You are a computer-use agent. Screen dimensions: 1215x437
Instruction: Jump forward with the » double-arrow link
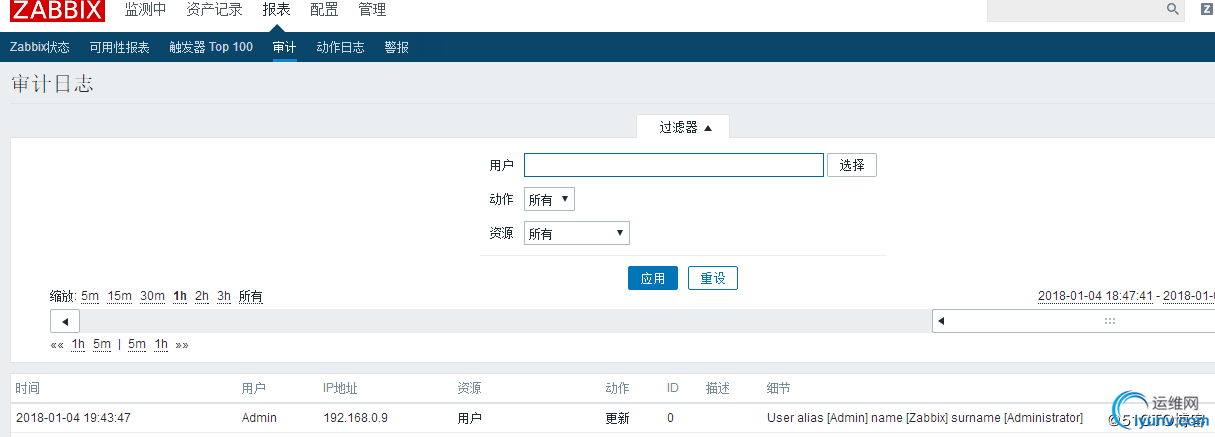pyautogui.click(x=182, y=344)
